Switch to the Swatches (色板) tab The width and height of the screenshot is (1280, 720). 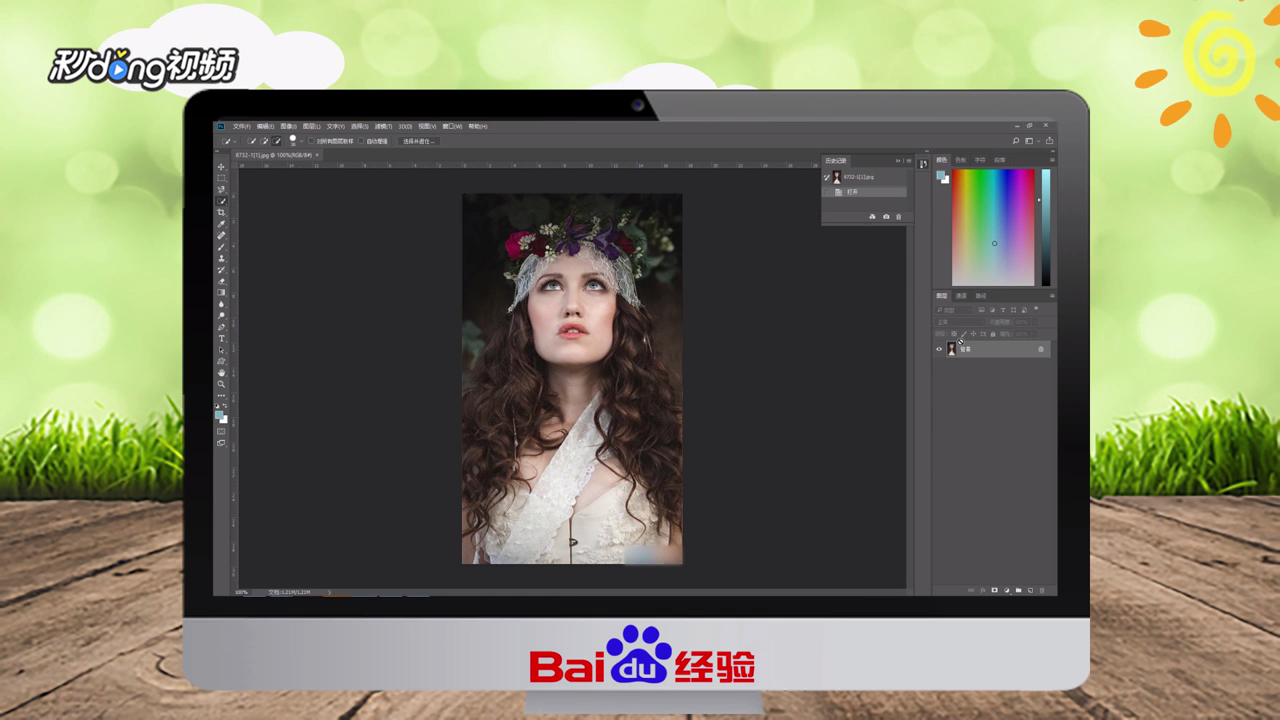click(961, 160)
